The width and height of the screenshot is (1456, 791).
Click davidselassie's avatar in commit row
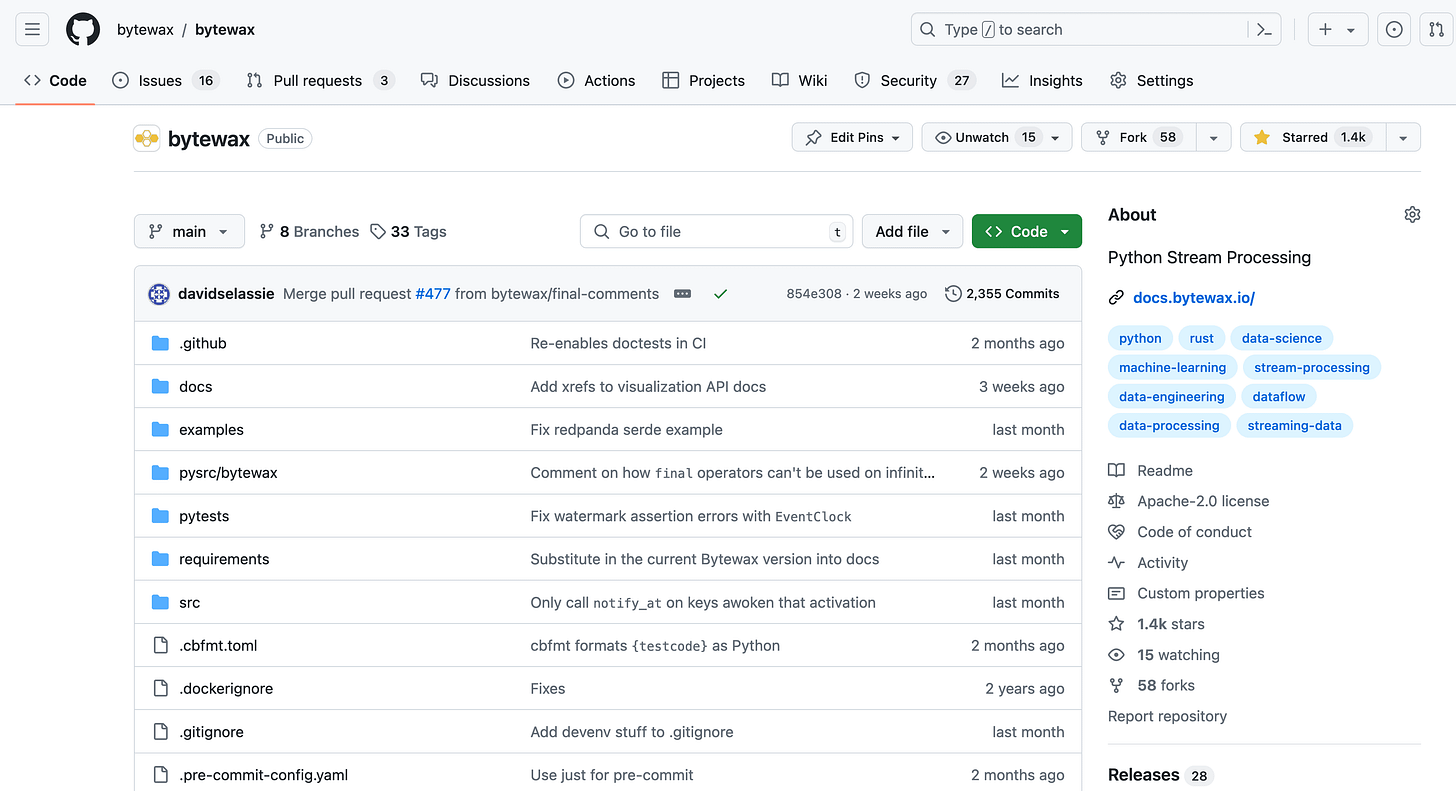[x=159, y=294]
